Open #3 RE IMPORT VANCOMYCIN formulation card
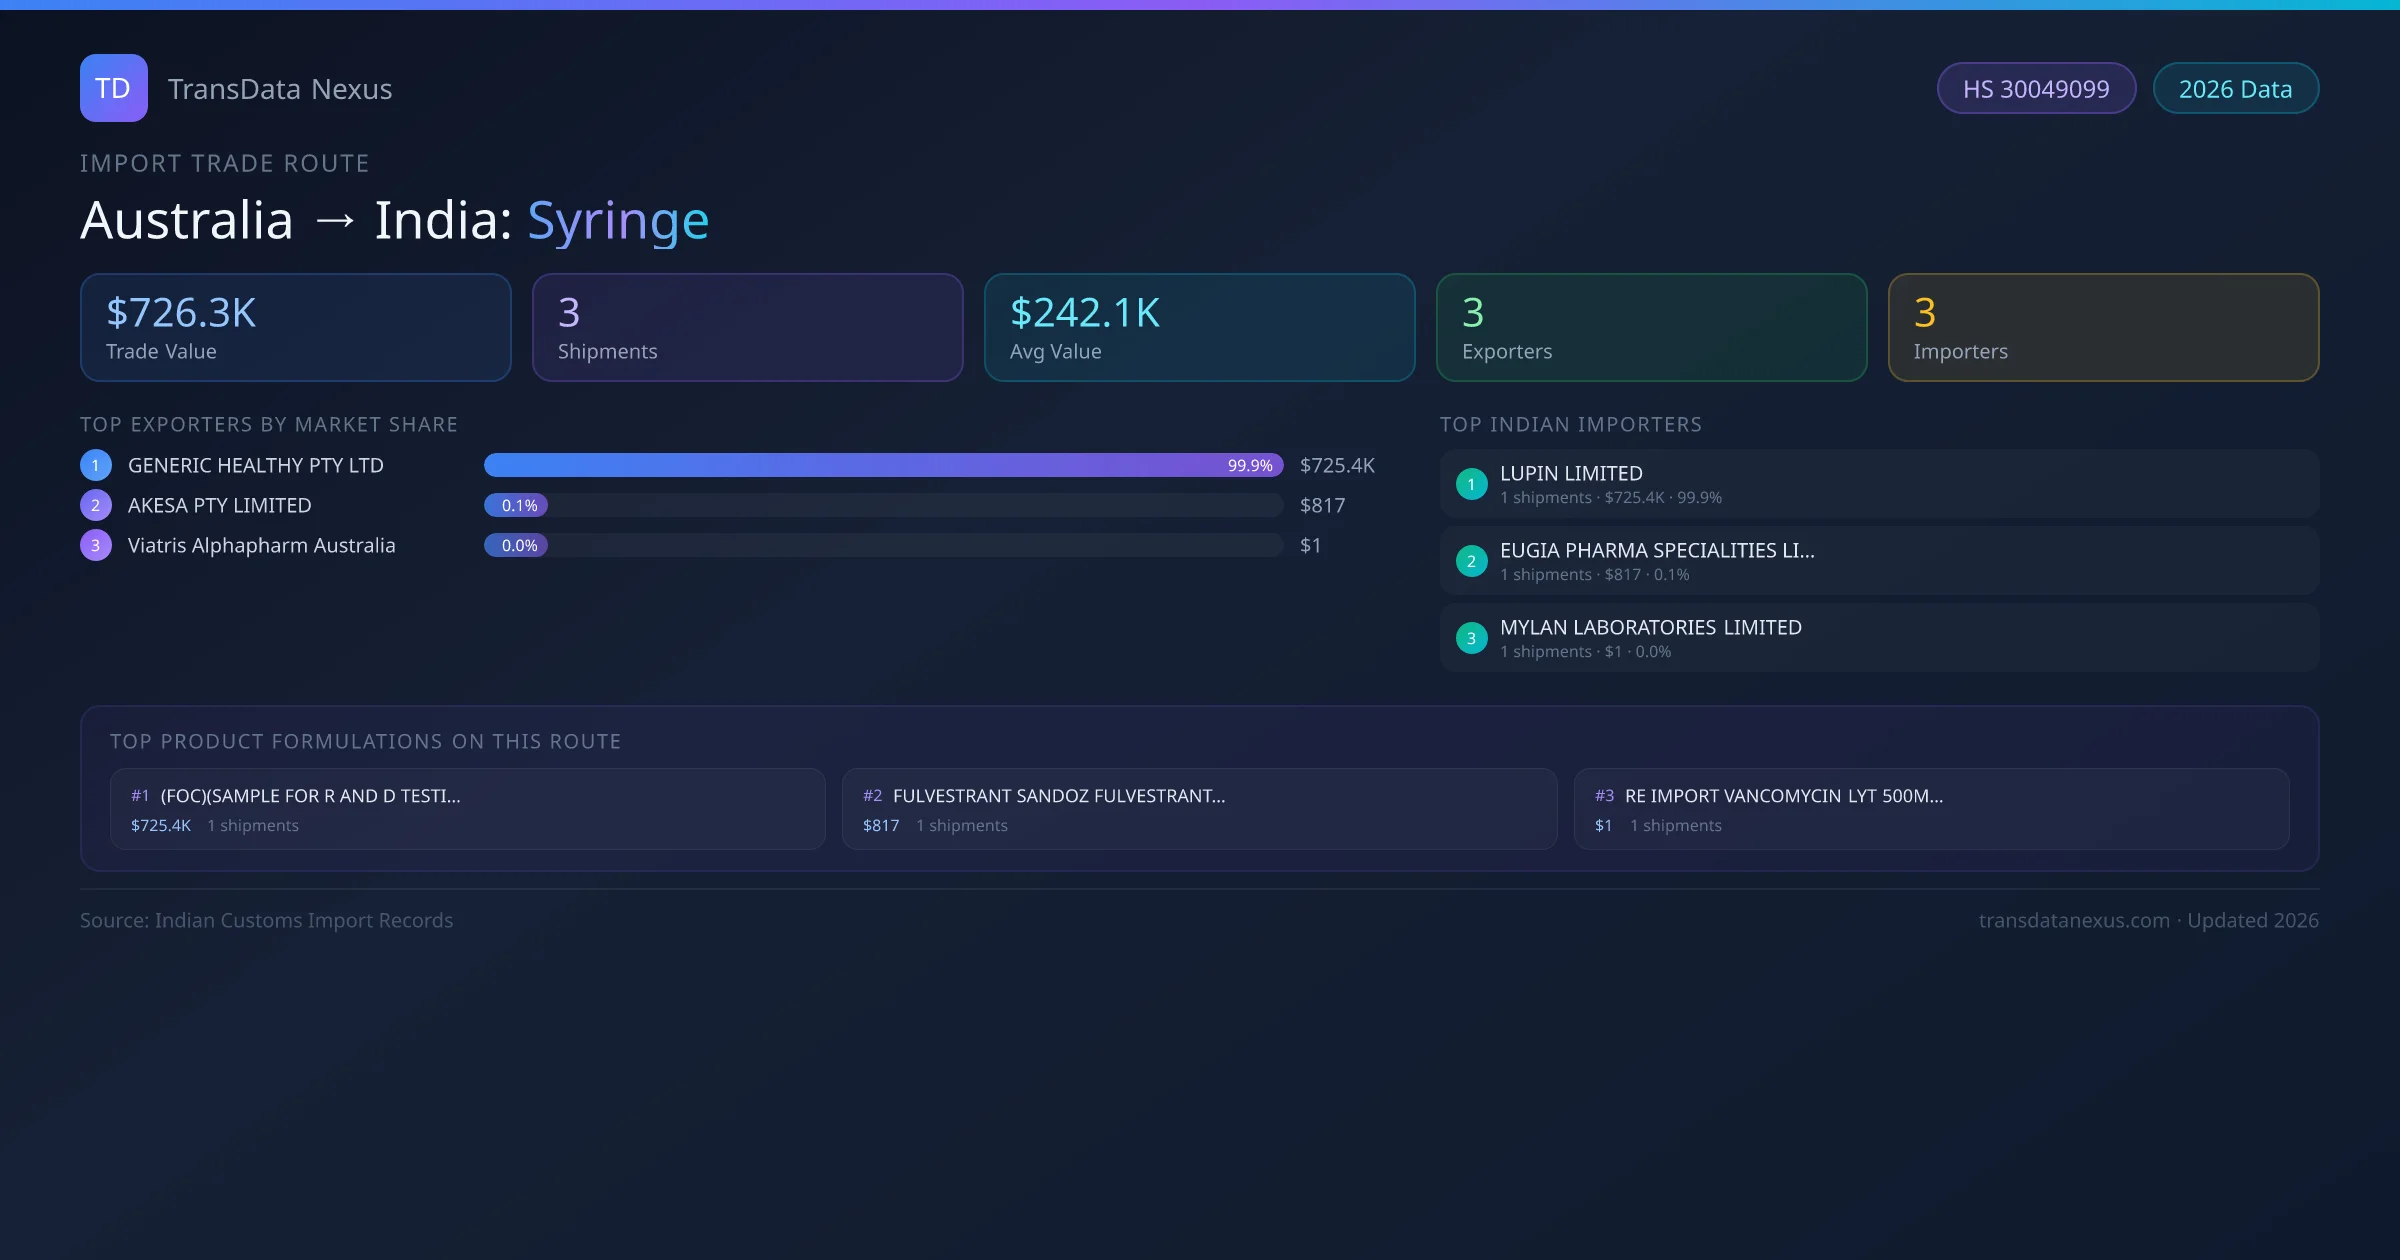2400x1260 pixels. coord(1931,809)
